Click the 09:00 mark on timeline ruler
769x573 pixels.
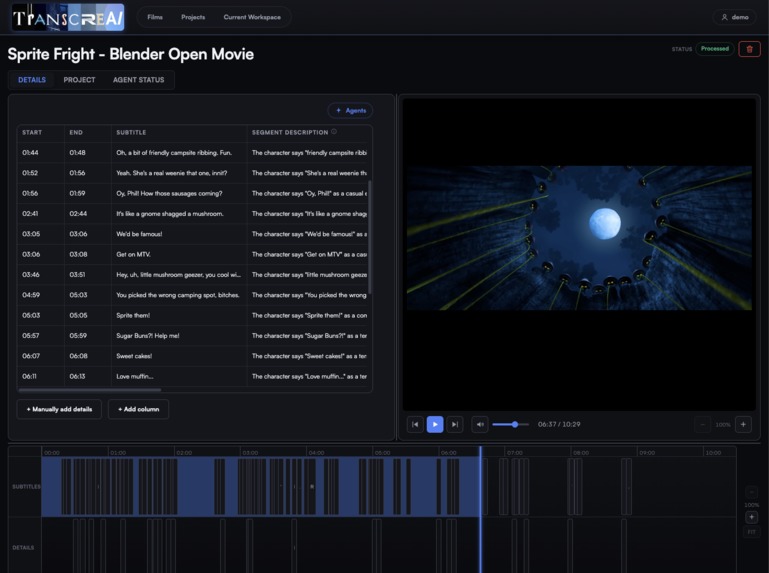click(647, 452)
